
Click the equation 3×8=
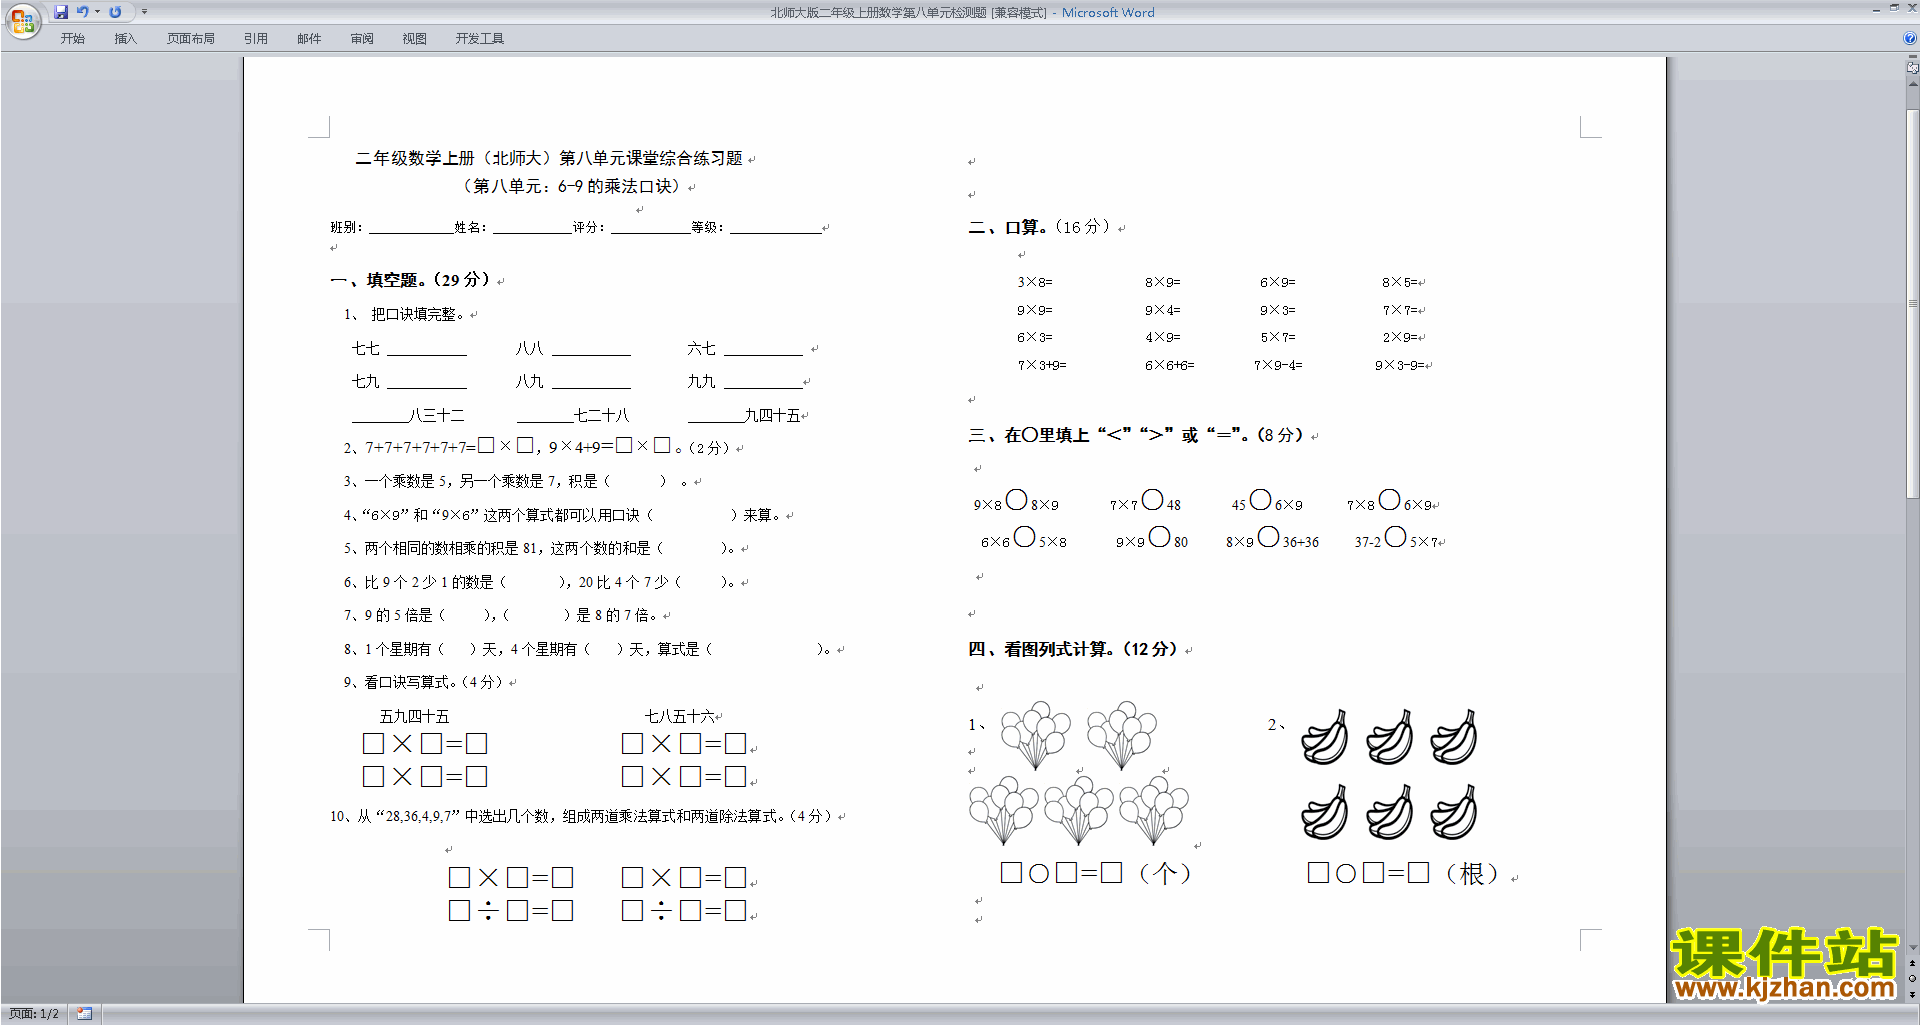[x=1035, y=283]
